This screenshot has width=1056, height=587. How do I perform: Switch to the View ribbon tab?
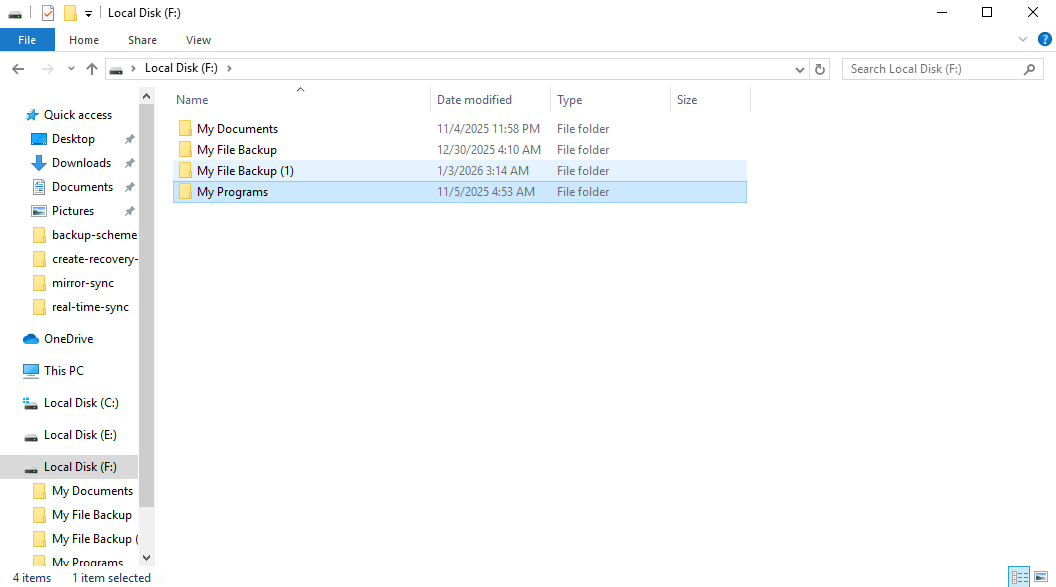pos(198,40)
